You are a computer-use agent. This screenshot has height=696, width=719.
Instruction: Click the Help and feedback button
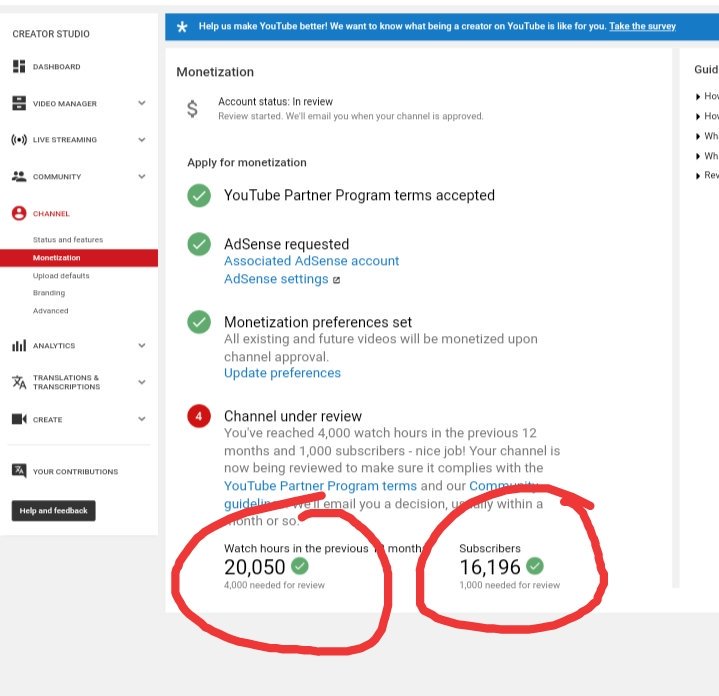pos(54,510)
